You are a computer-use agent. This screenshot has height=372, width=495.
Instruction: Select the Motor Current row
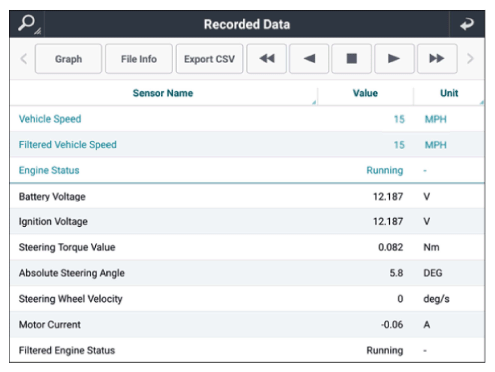pos(247,324)
